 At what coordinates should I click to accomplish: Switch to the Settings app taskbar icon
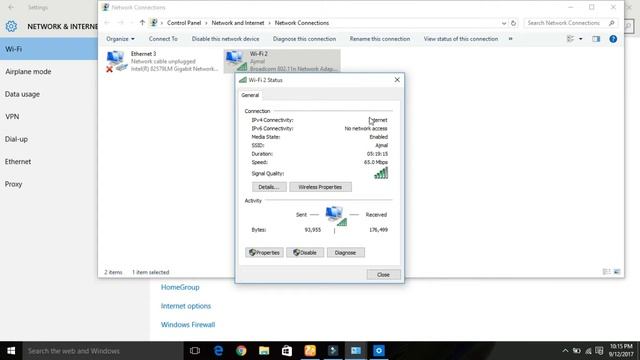[379, 351]
